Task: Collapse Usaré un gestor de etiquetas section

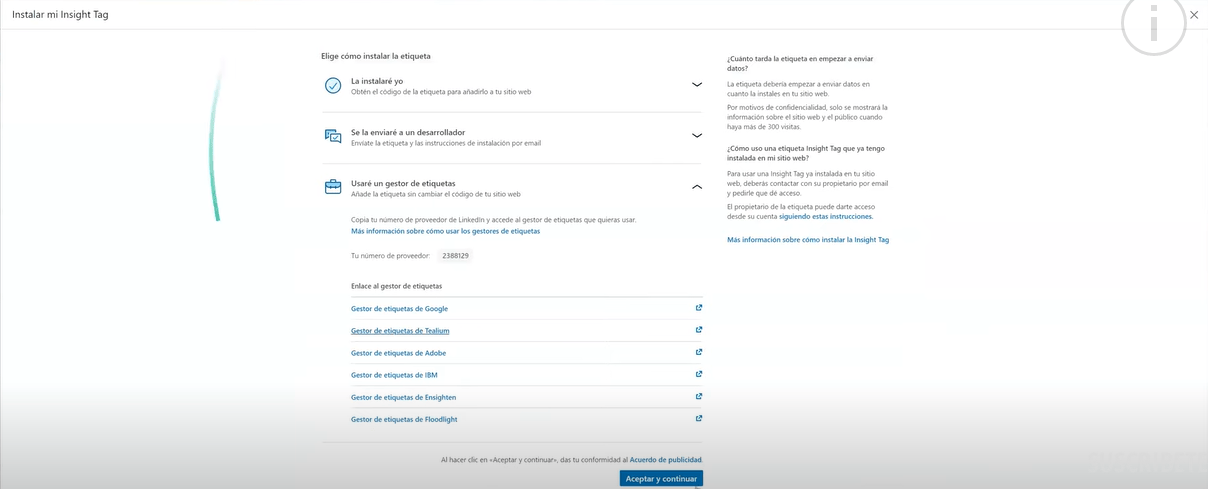Action: [697, 187]
